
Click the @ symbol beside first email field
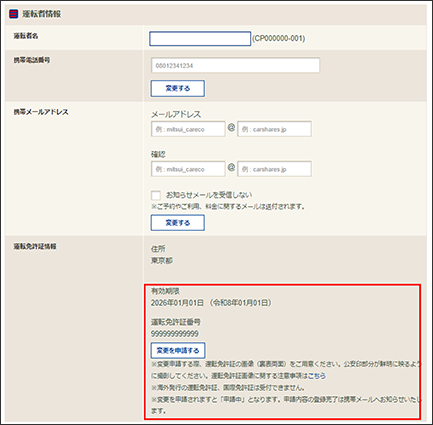(x=231, y=128)
